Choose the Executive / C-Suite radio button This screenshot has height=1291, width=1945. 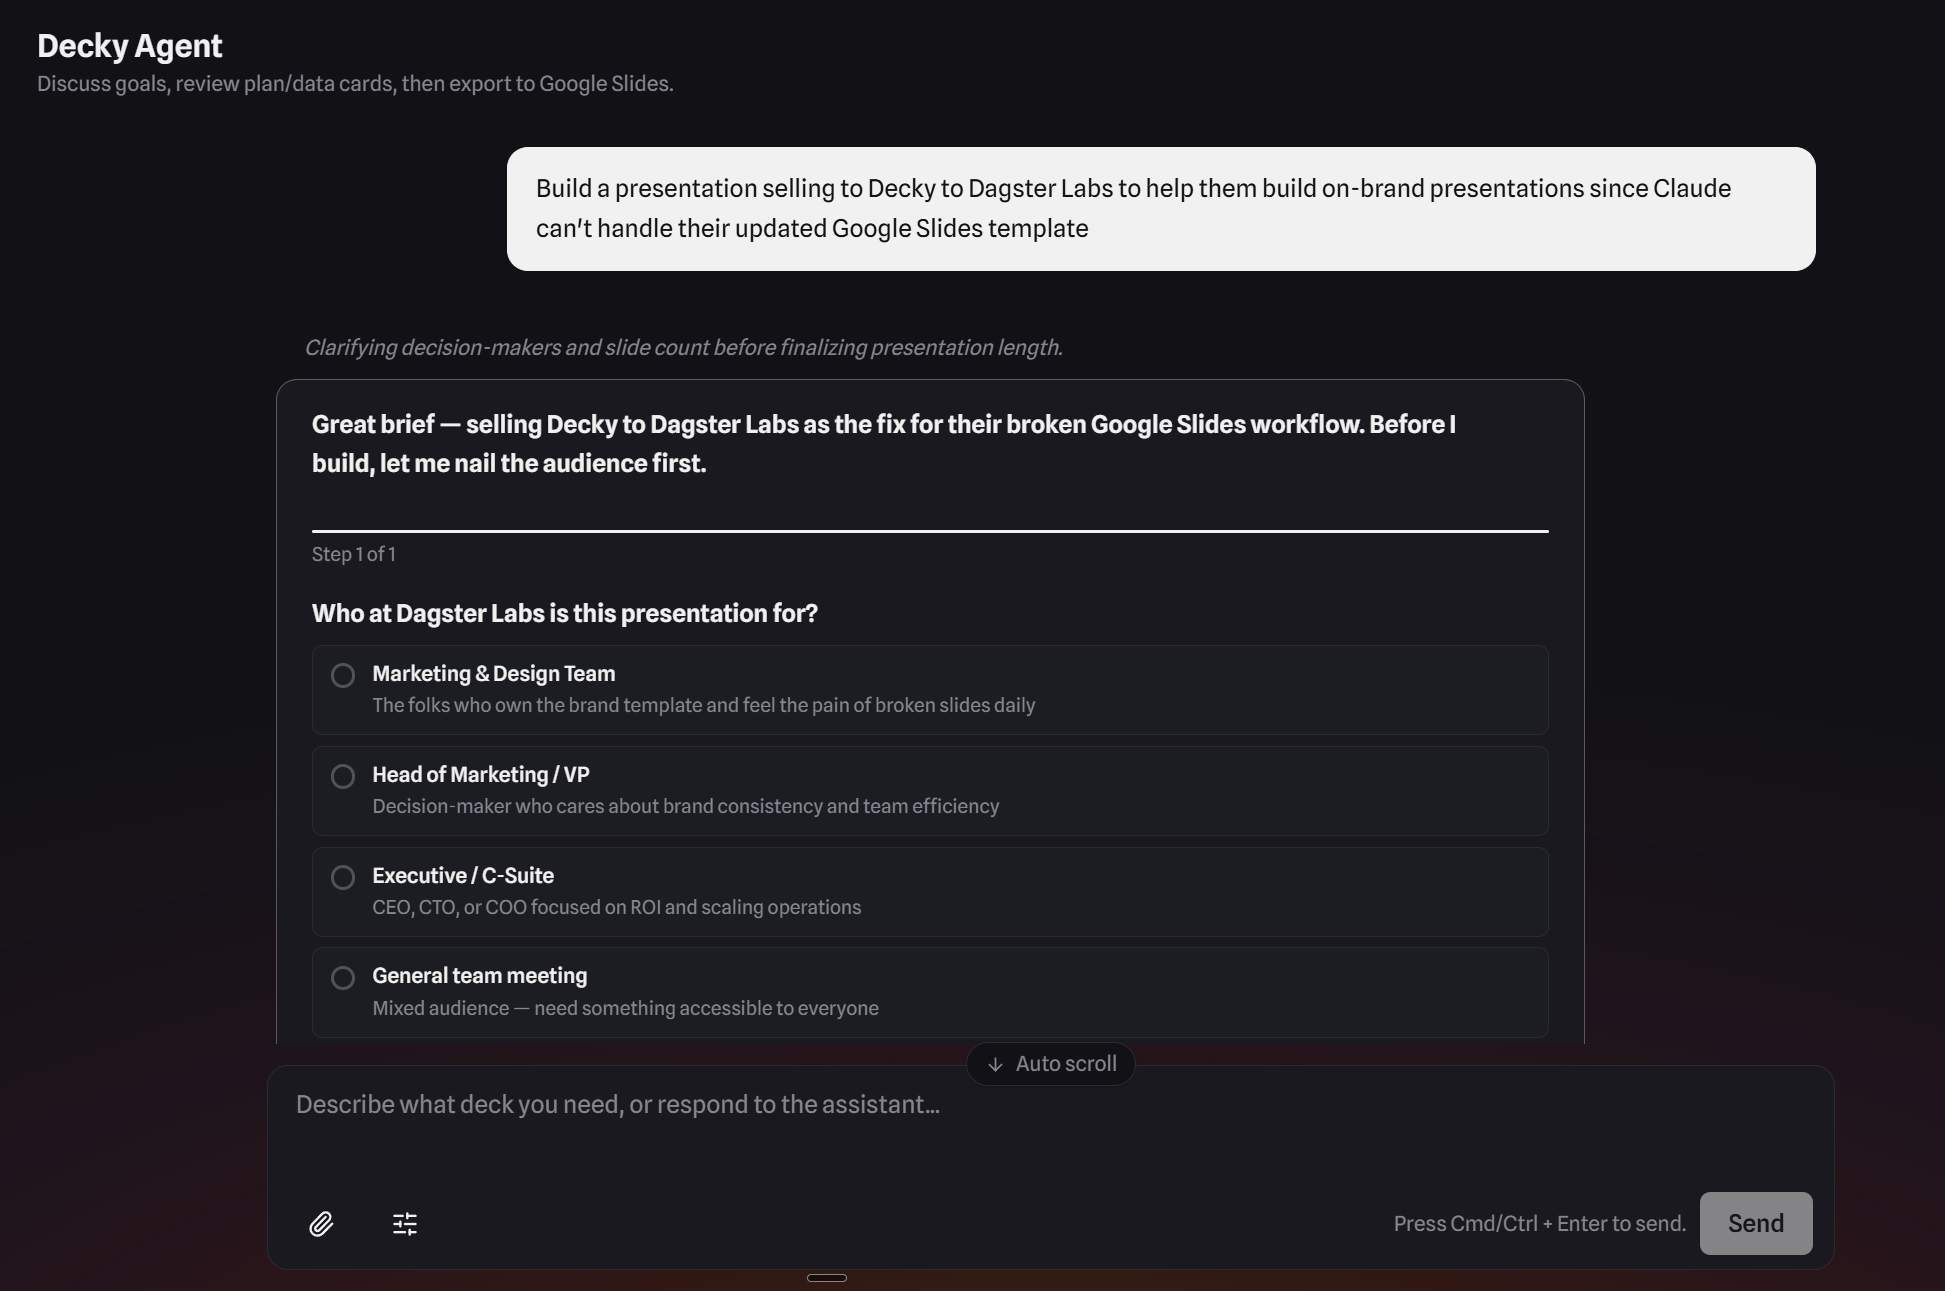click(x=343, y=878)
